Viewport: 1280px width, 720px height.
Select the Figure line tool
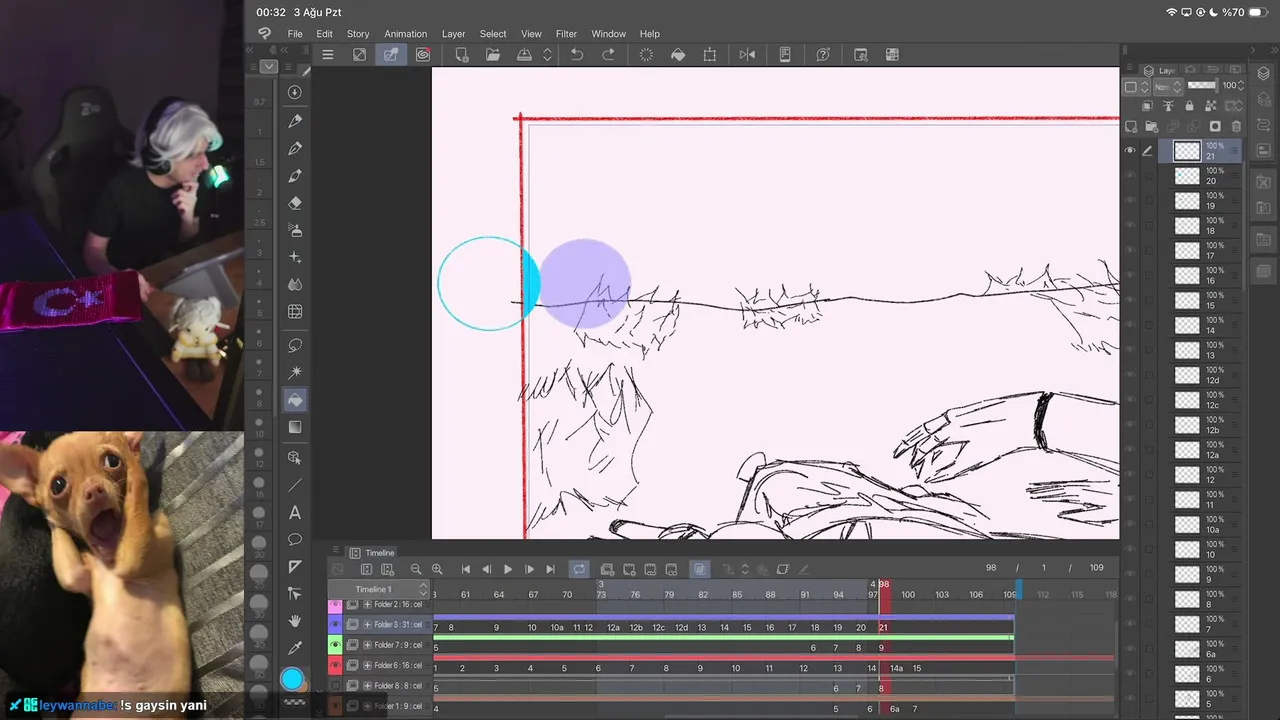click(x=295, y=485)
